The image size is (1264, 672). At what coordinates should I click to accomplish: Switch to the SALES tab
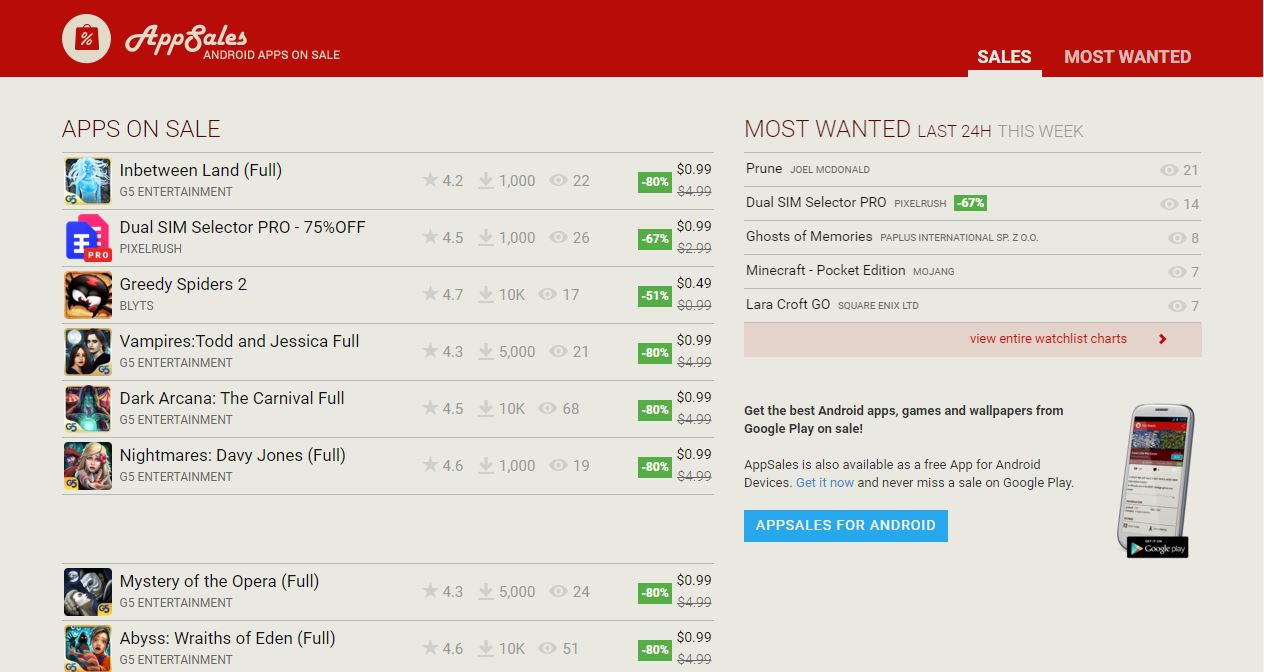click(x=1004, y=57)
